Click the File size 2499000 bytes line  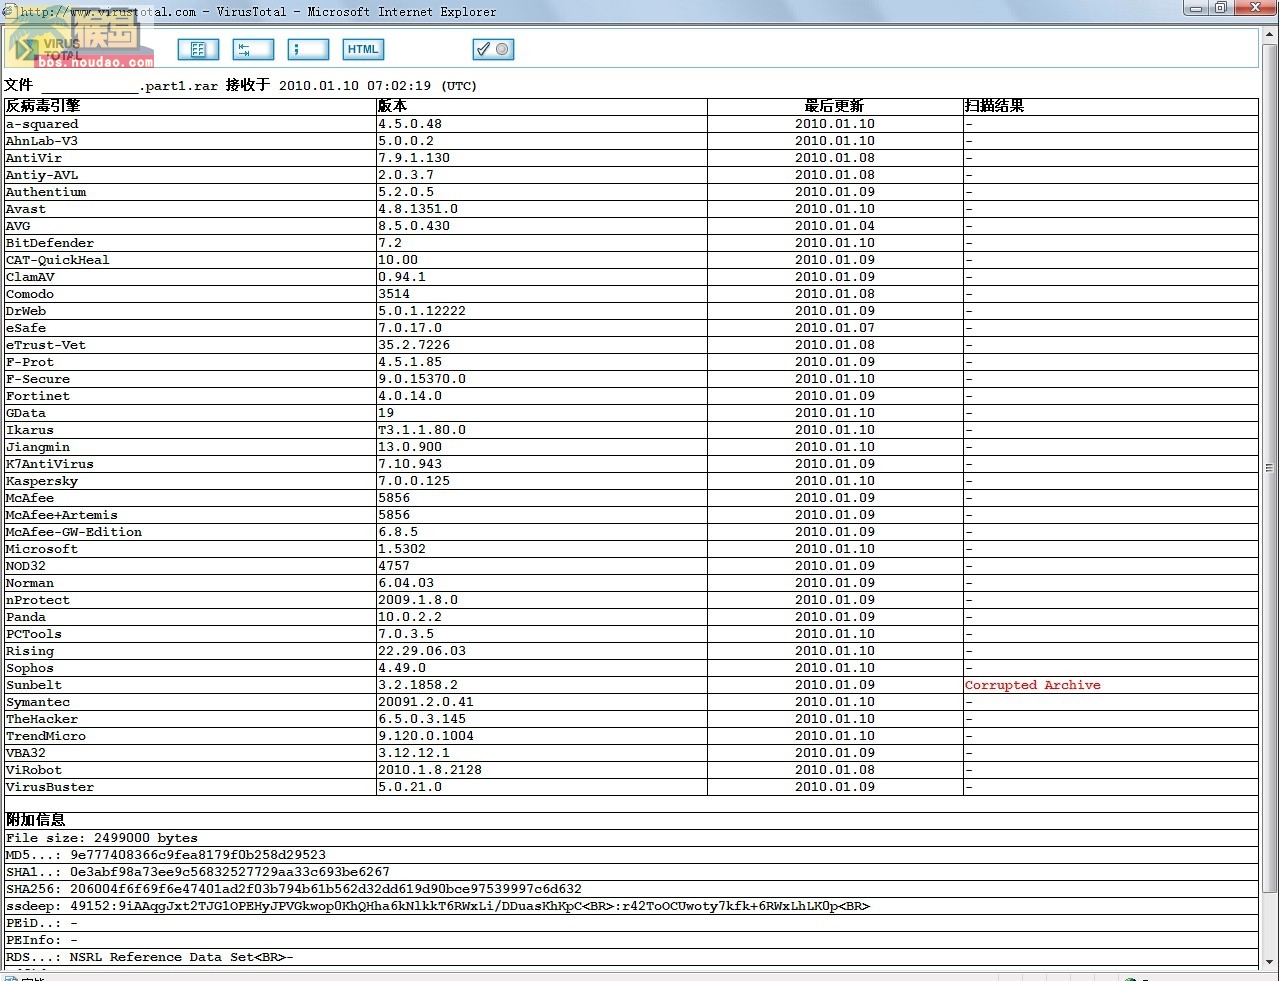[102, 838]
